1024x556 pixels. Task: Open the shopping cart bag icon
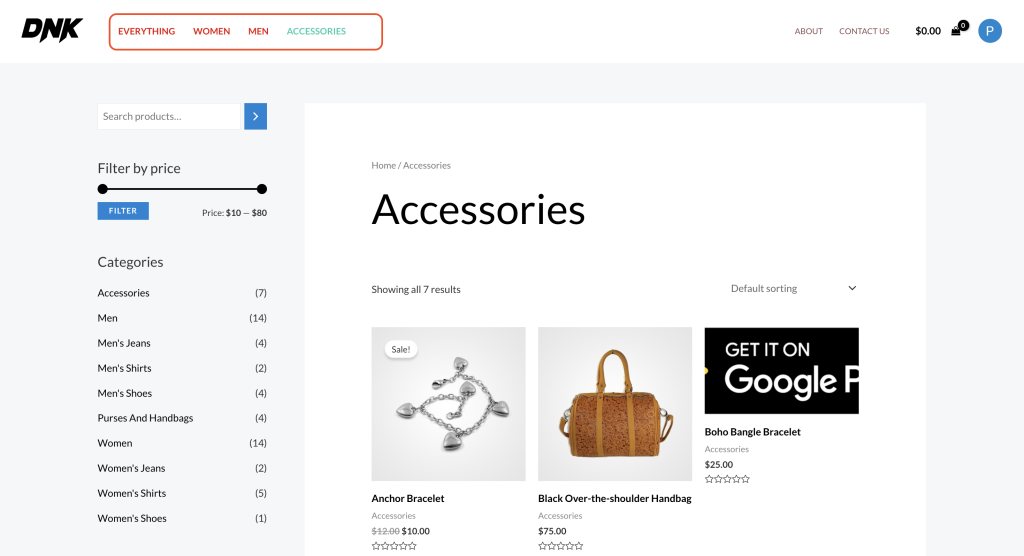[x=956, y=31]
